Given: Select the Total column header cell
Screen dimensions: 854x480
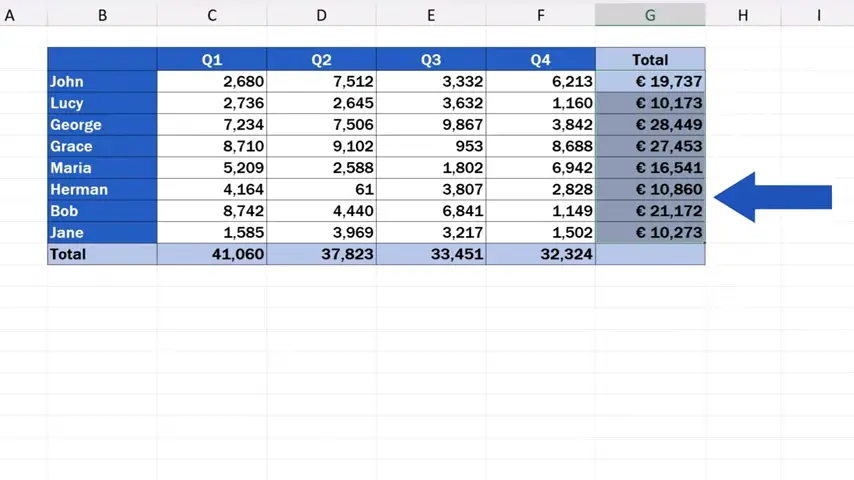Looking at the screenshot, I should tap(650, 60).
